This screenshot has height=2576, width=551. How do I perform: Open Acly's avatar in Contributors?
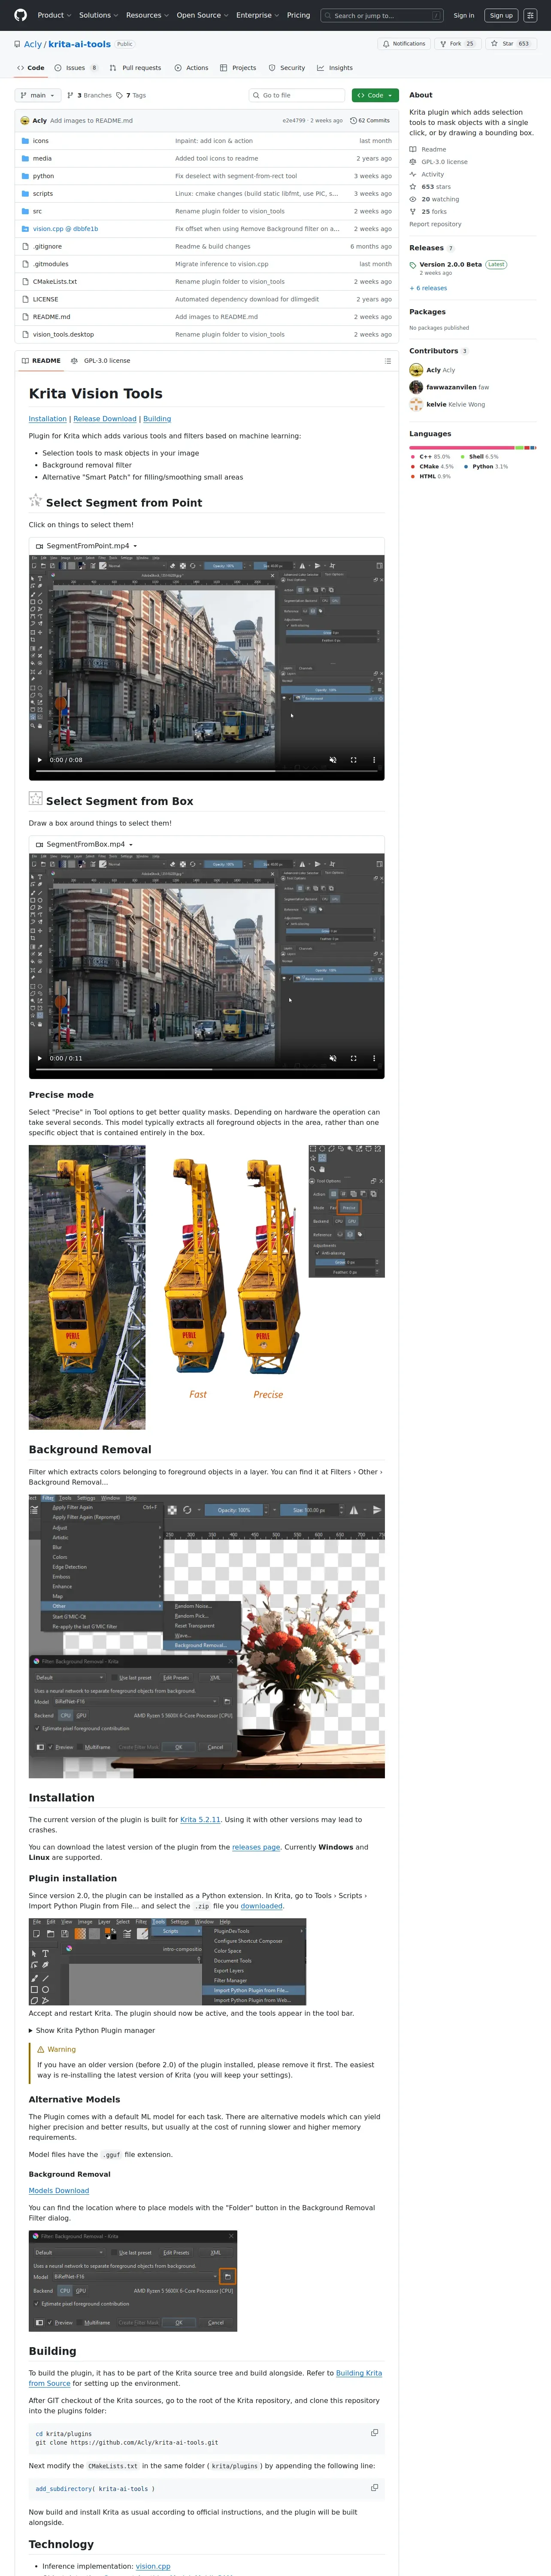click(x=416, y=370)
